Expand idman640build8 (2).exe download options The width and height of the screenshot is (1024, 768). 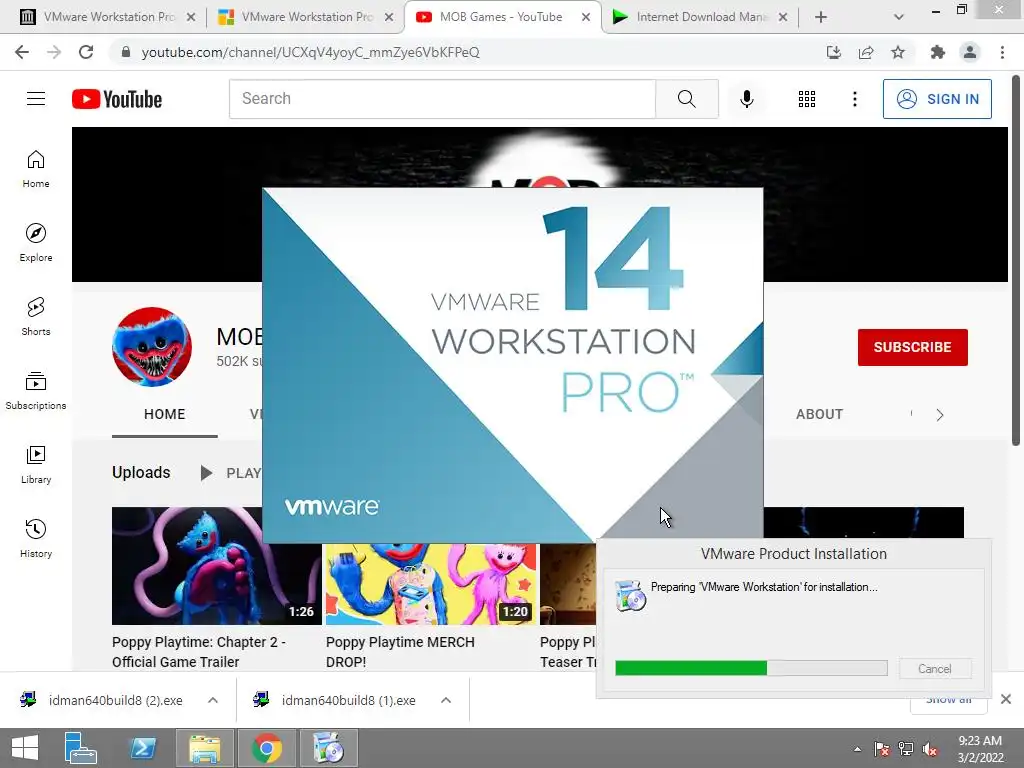click(x=213, y=700)
